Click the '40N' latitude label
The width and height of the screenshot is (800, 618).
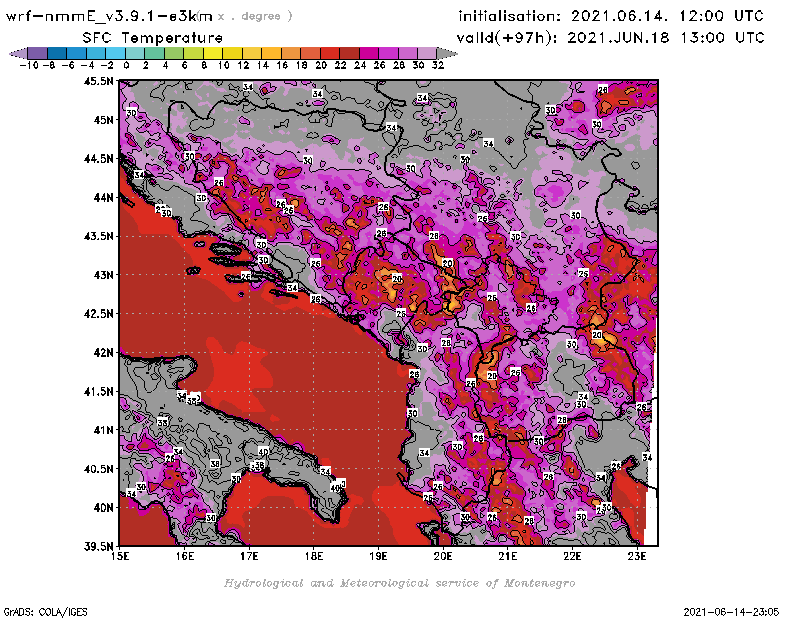103,507
